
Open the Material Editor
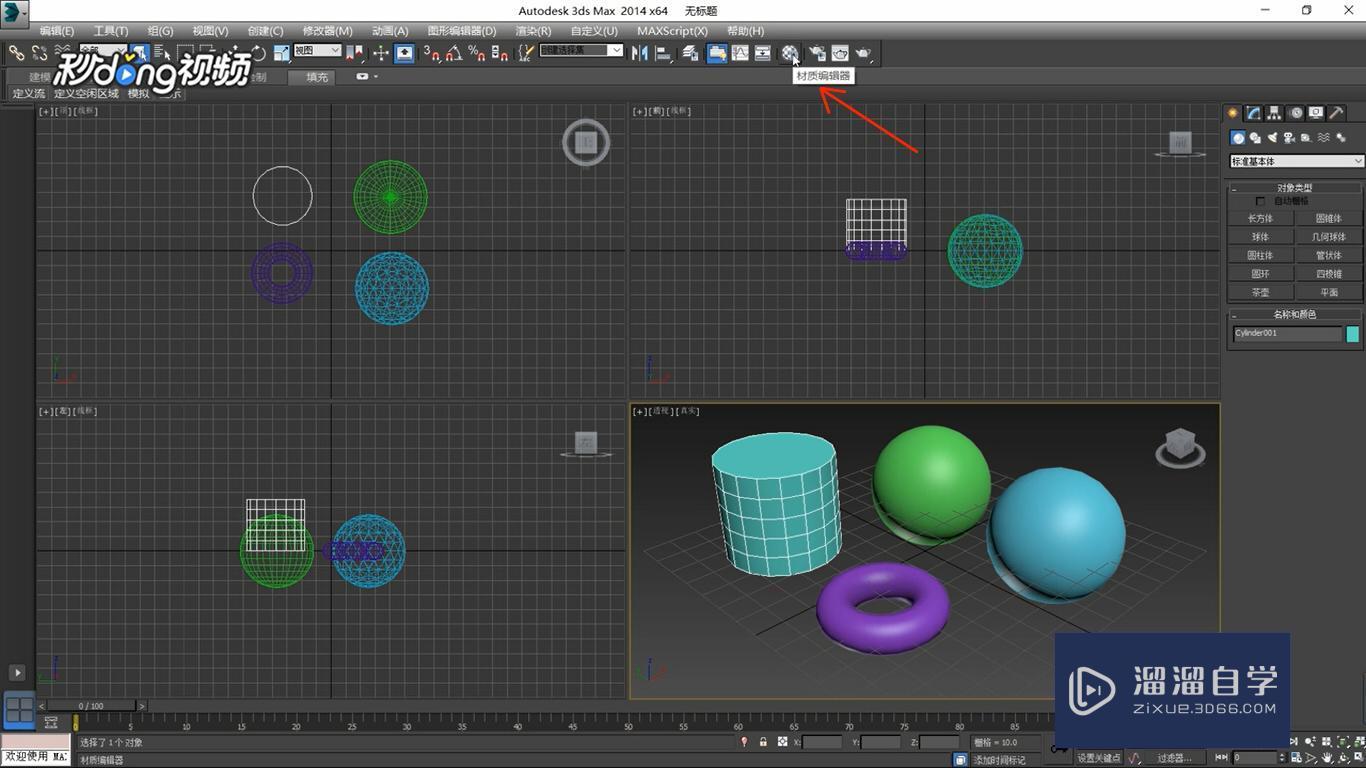(x=789, y=53)
